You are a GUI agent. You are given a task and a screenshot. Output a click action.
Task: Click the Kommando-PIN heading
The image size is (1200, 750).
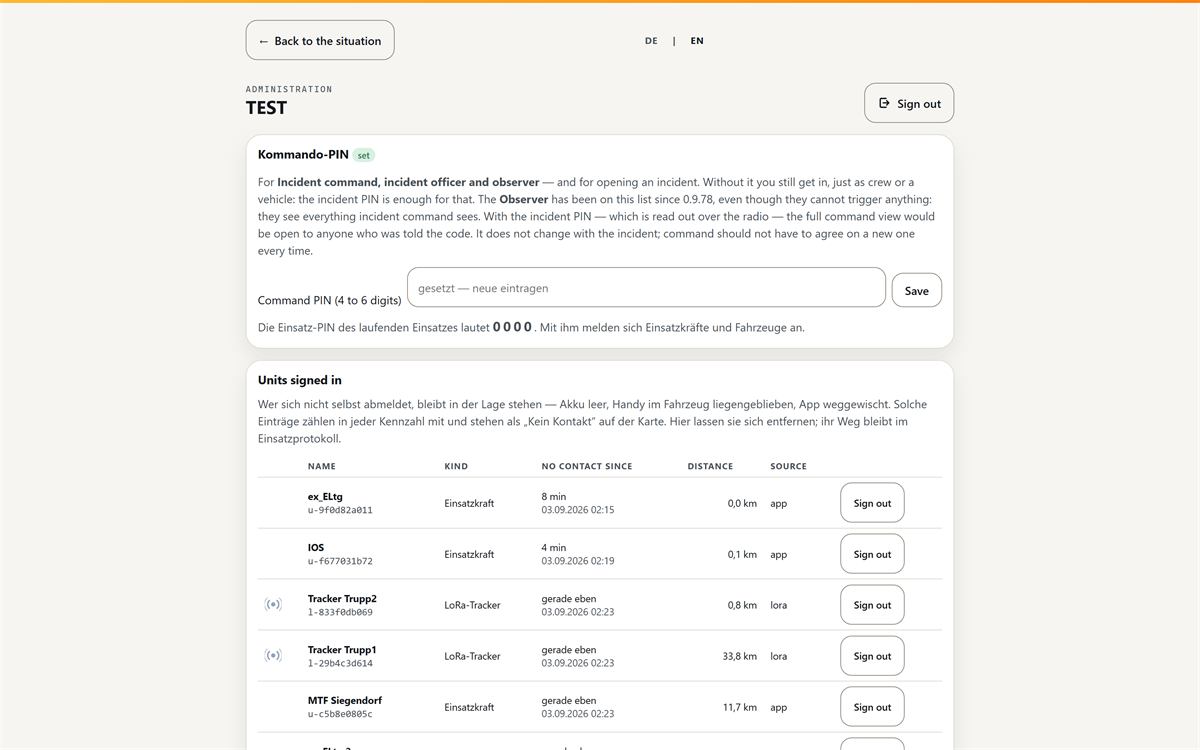coord(303,154)
